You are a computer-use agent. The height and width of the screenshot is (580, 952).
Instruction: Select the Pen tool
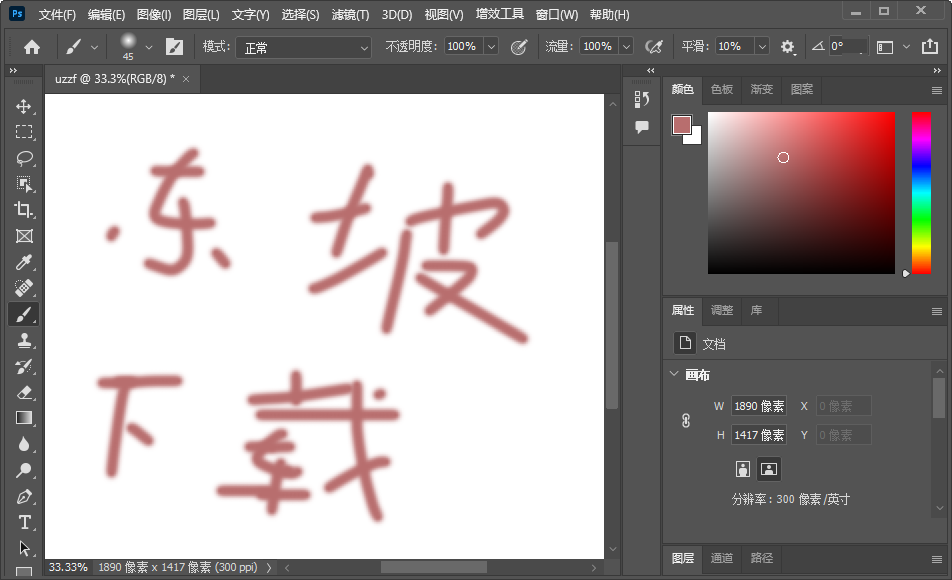(24, 497)
